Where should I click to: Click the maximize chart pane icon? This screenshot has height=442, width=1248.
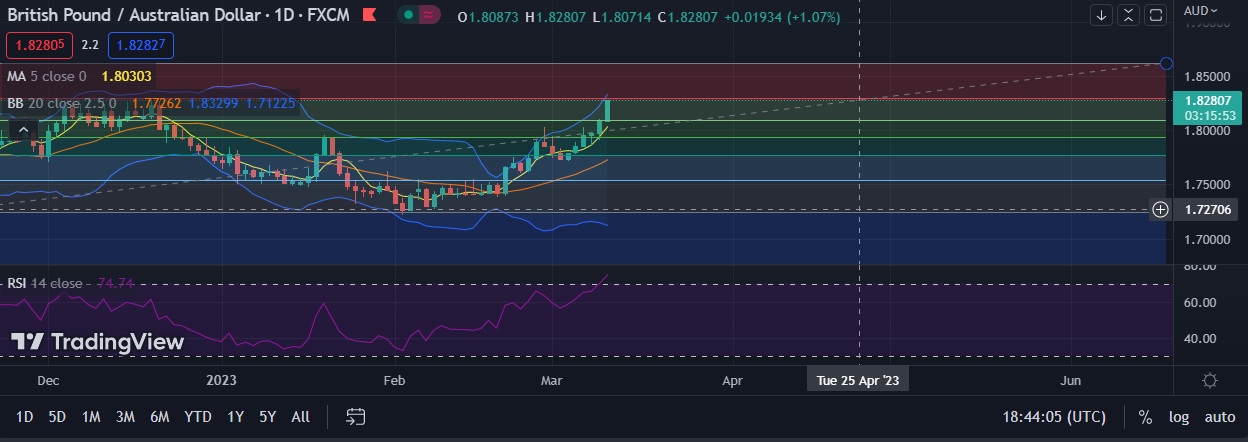[x=1155, y=15]
